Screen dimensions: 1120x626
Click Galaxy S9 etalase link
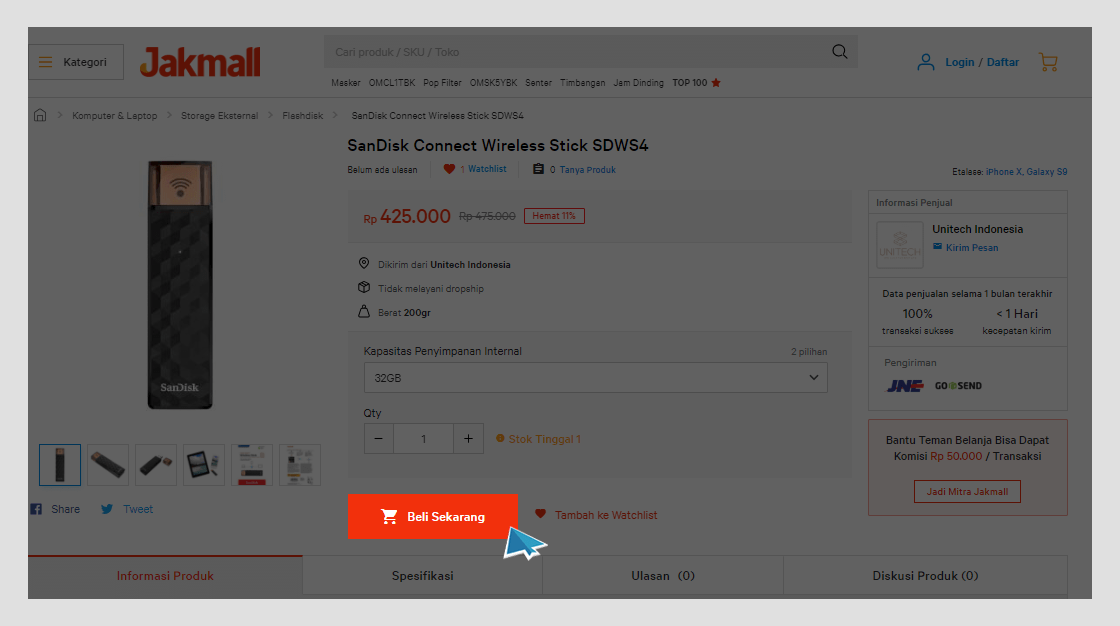coord(1046,172)
